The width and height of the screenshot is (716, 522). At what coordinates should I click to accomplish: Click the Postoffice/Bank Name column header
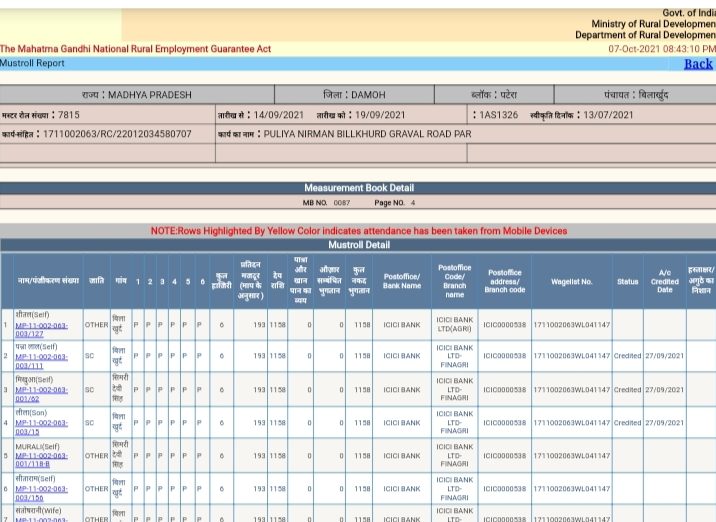click(x=402, y=281)
